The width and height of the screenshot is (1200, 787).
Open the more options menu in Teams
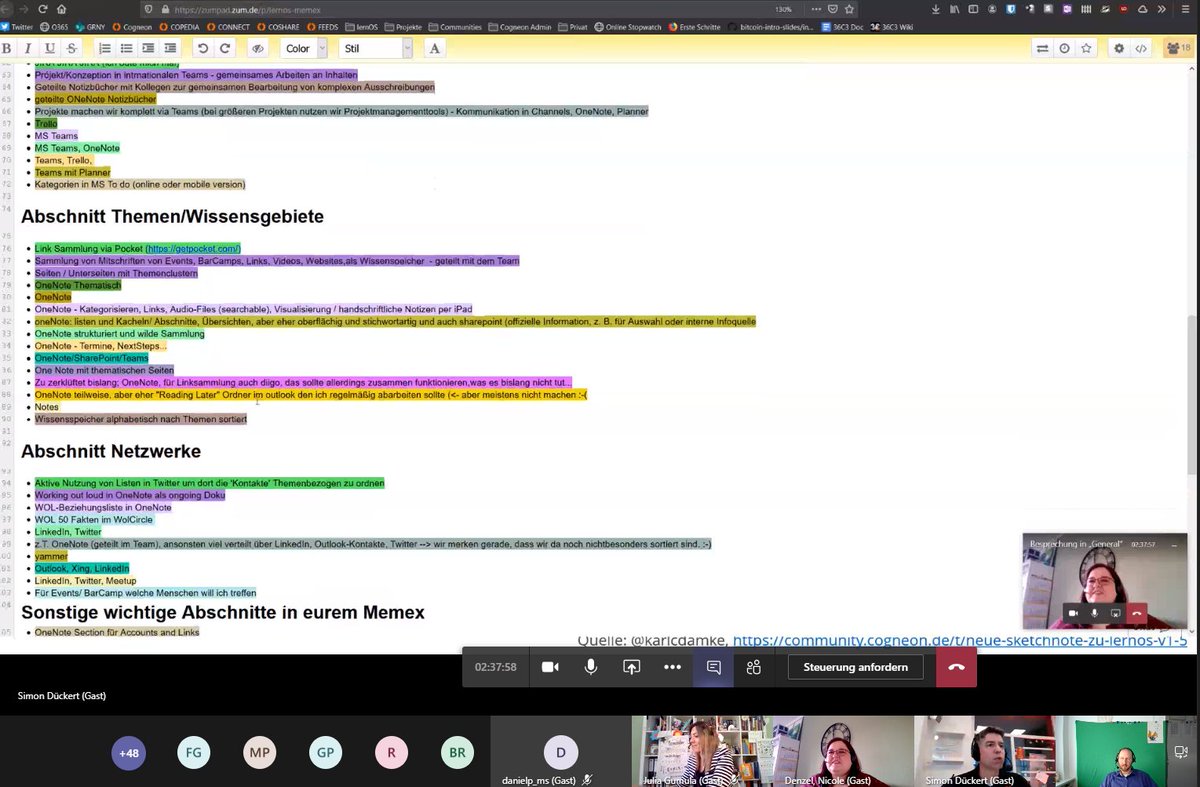pos(674,667)
